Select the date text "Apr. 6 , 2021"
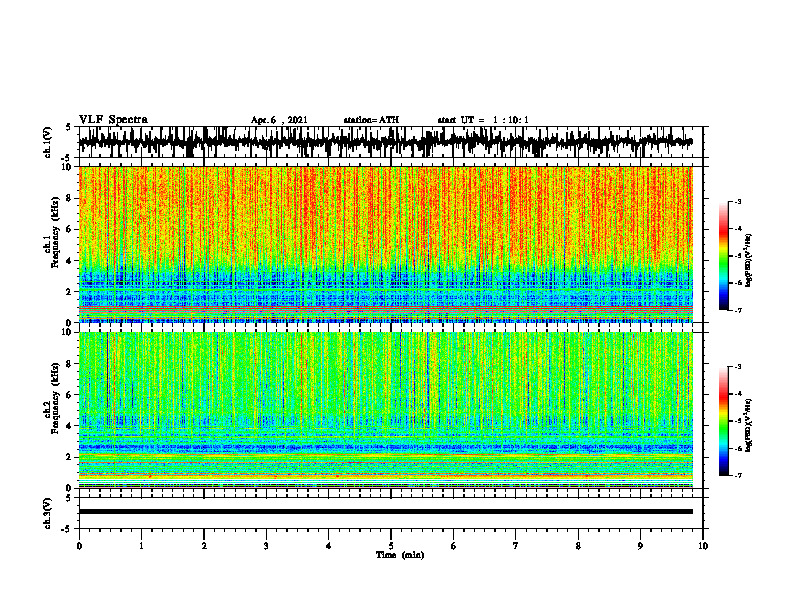Viewport: 792px width, 612px height. [x=279, y=120]
